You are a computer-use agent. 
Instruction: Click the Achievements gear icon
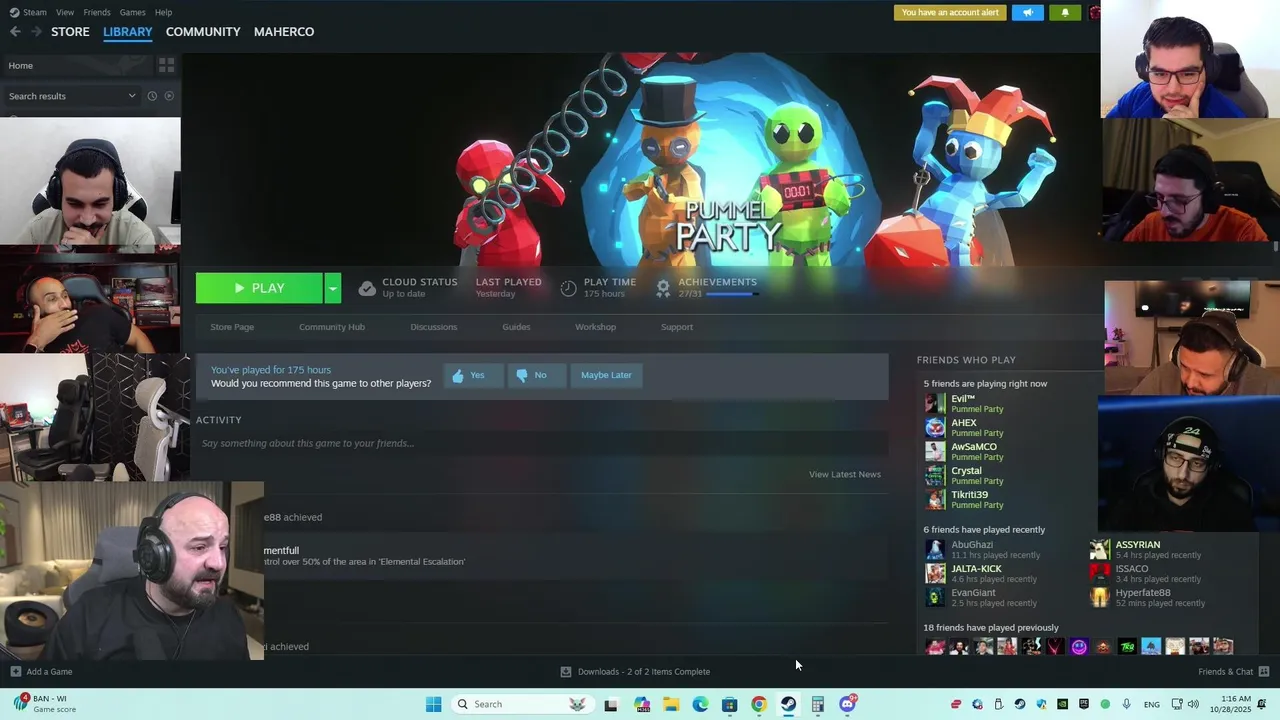click(x=662, y=288)
